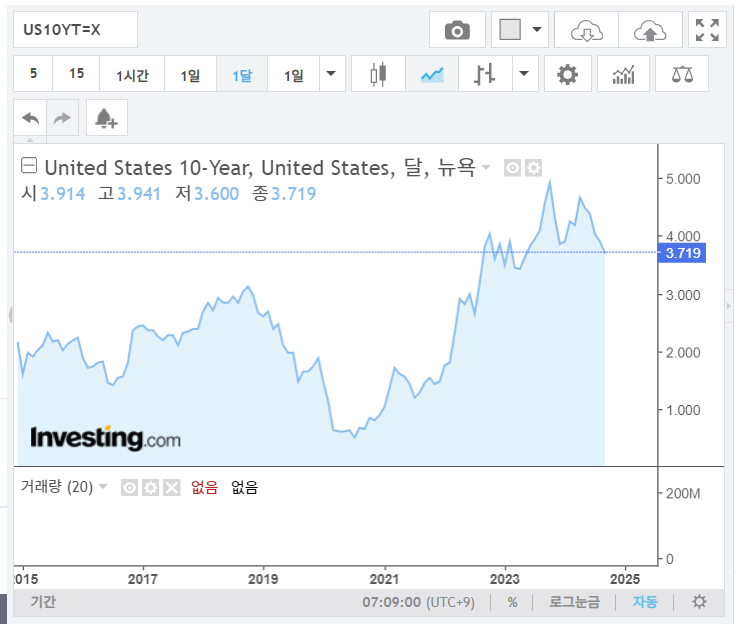Viewport: 736px width, 625px height.
Task: Click the 기간 date range button
Action: point(43,602)
